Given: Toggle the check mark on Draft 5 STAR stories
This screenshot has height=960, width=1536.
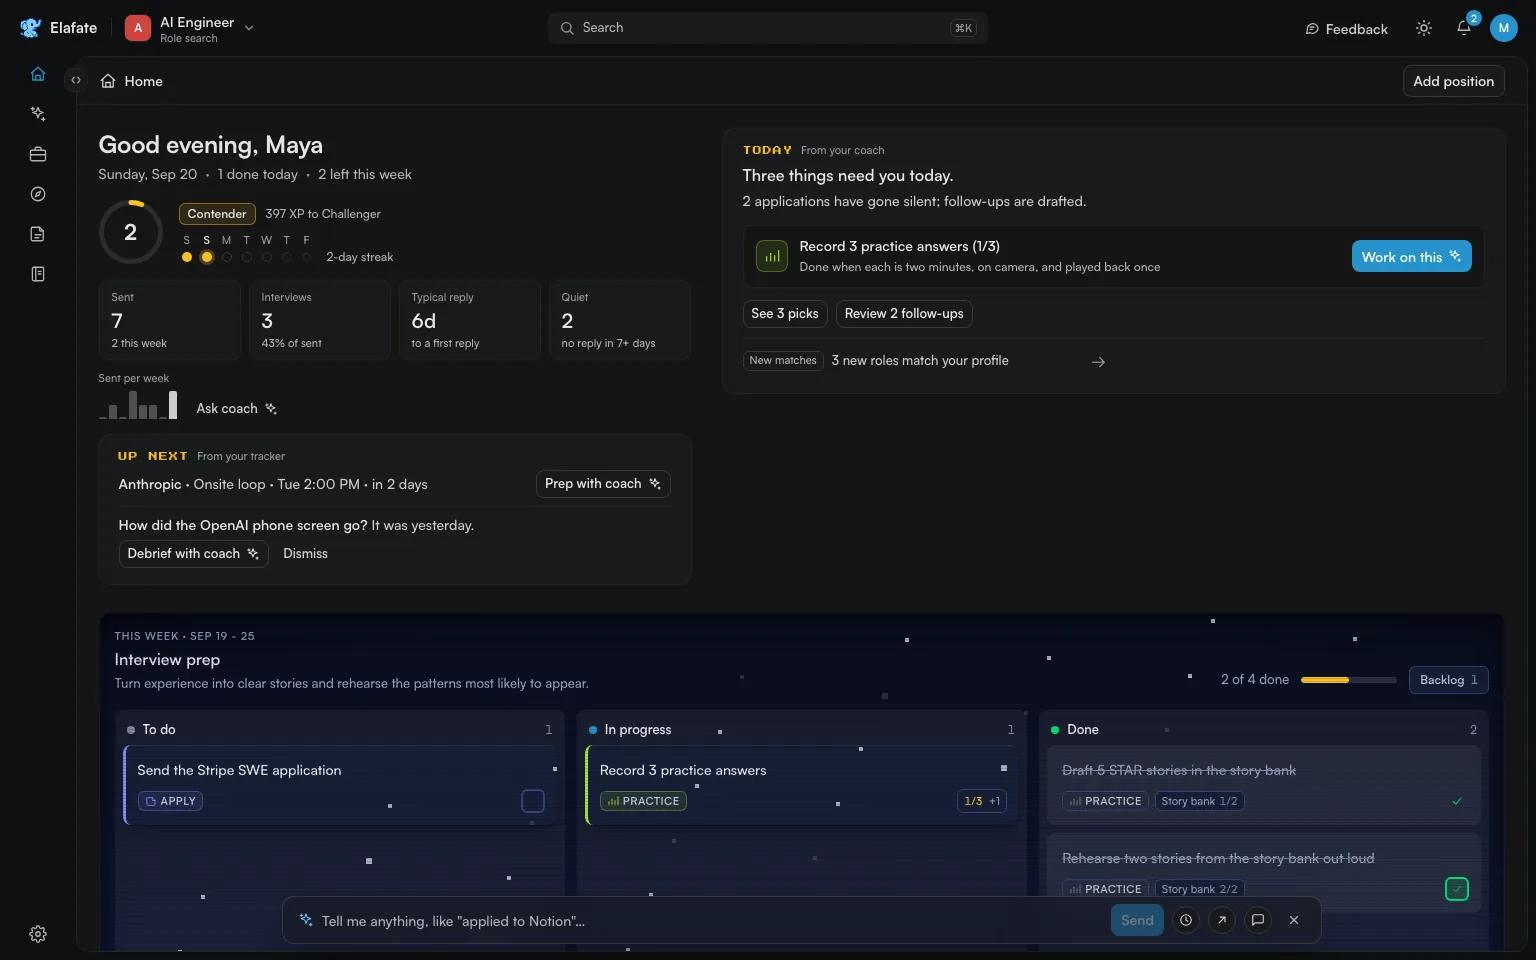Looking at the screenshot, I should [x=1457, y=801].
